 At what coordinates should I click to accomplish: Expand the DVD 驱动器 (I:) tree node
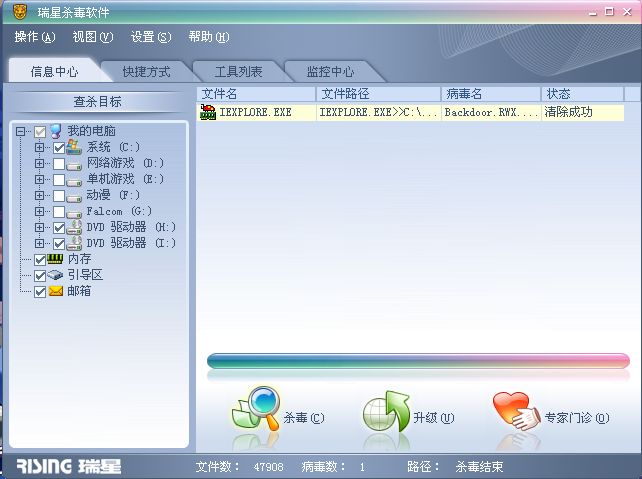(39, 243)
